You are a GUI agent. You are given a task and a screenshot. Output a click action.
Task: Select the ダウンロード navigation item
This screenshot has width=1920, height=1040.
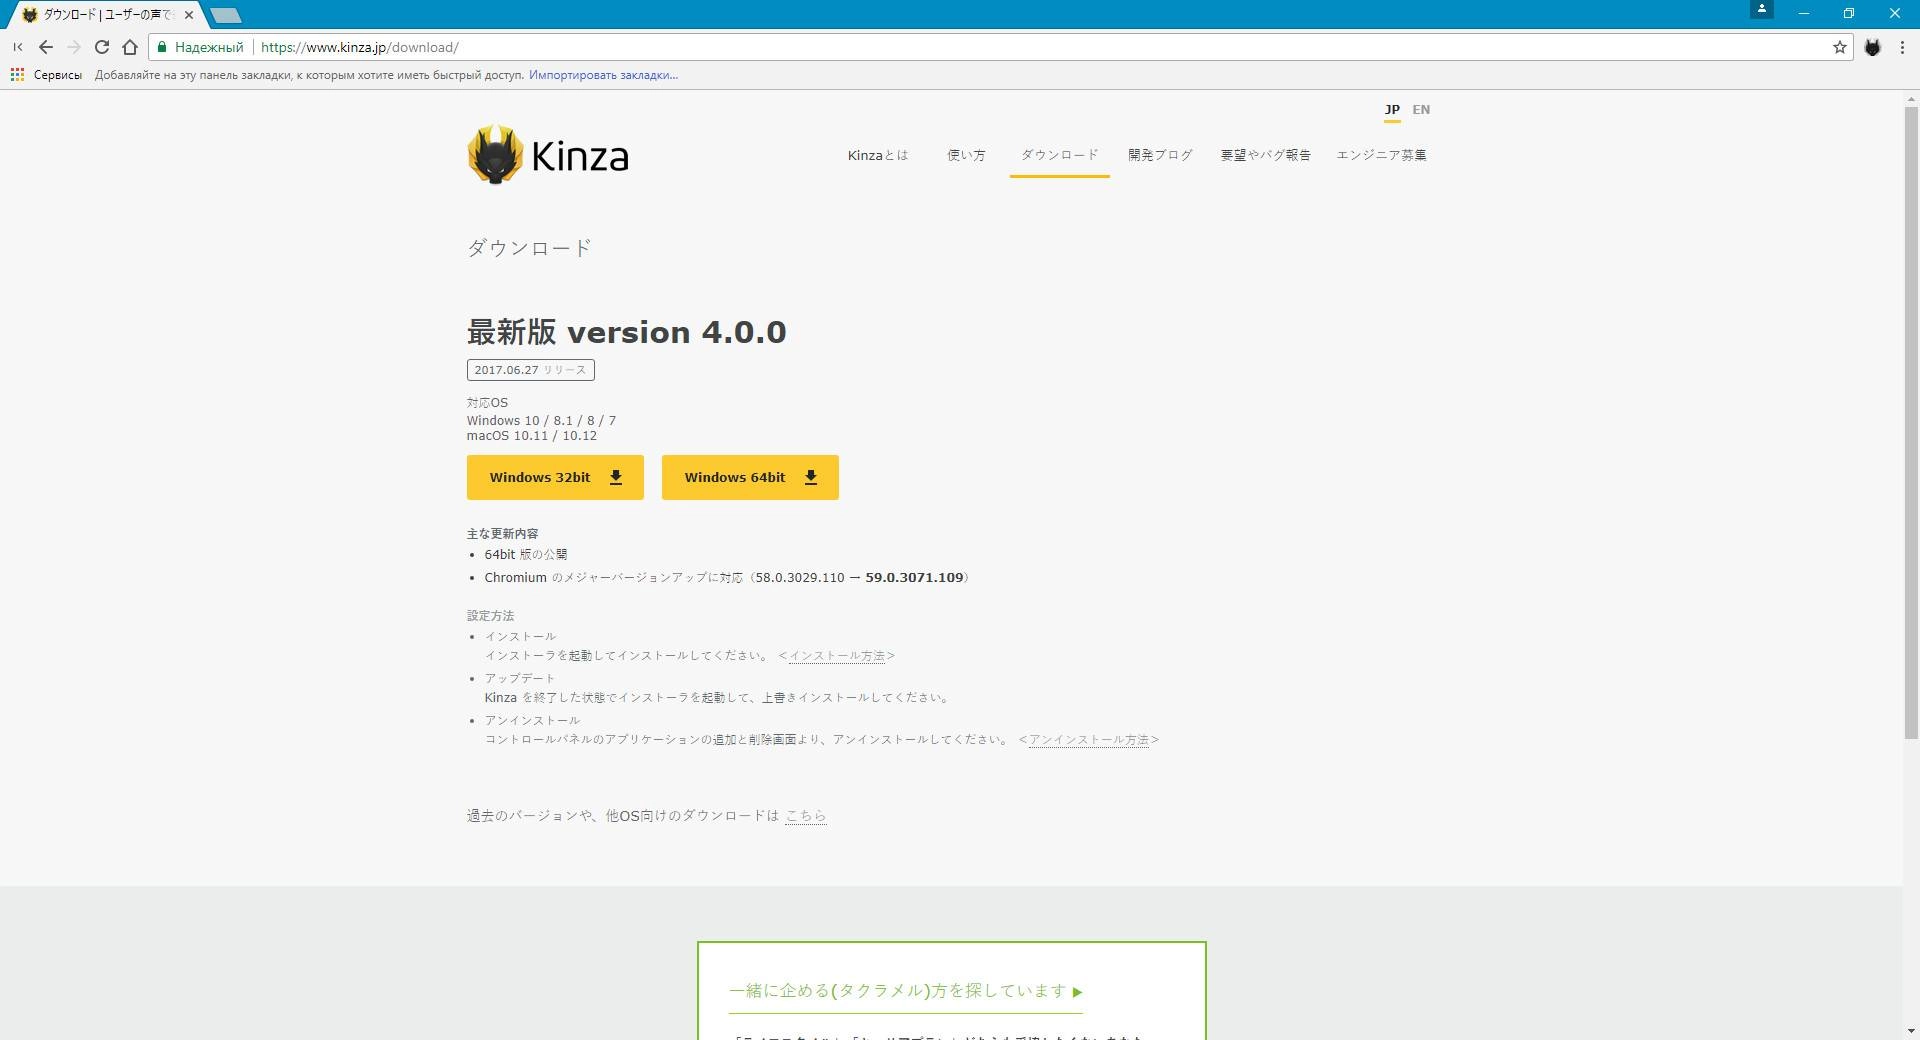pyautogui.click(x=1059, y=155)
